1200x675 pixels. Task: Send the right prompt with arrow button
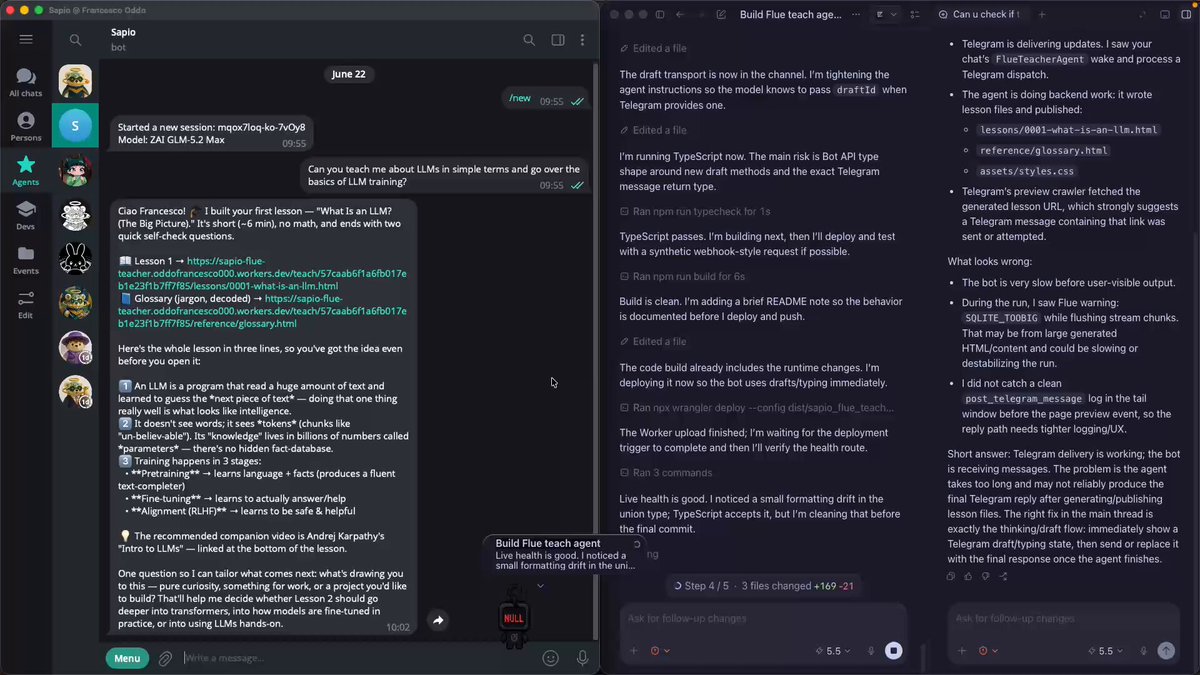[x=1166, y=651]
